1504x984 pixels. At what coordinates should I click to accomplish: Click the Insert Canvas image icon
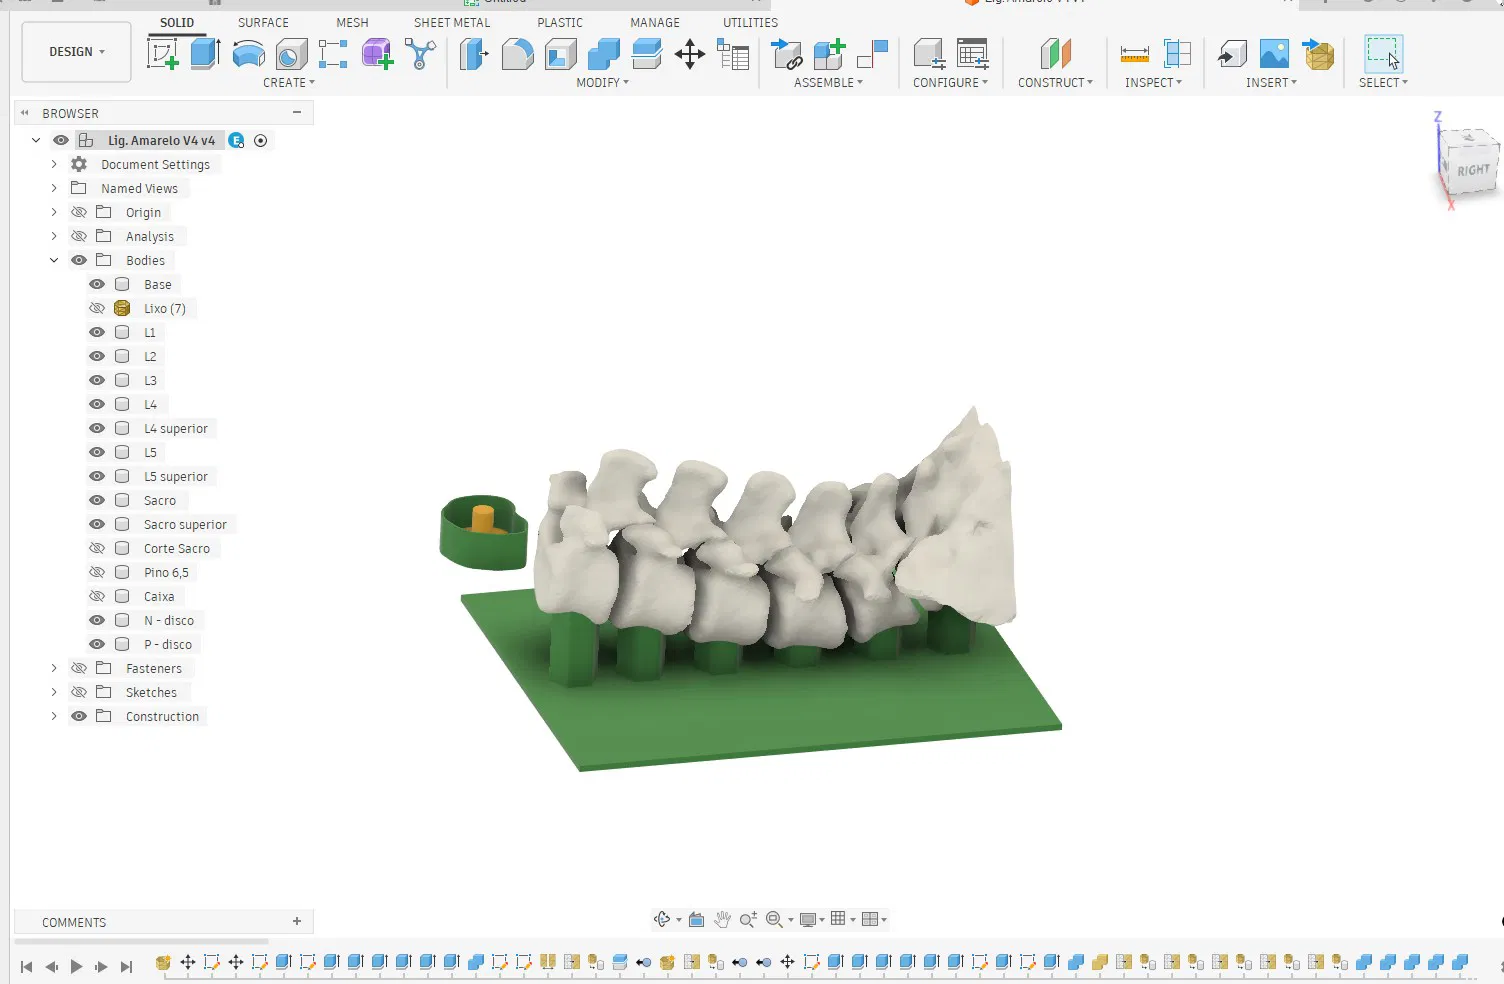(x=1274, y=54)
